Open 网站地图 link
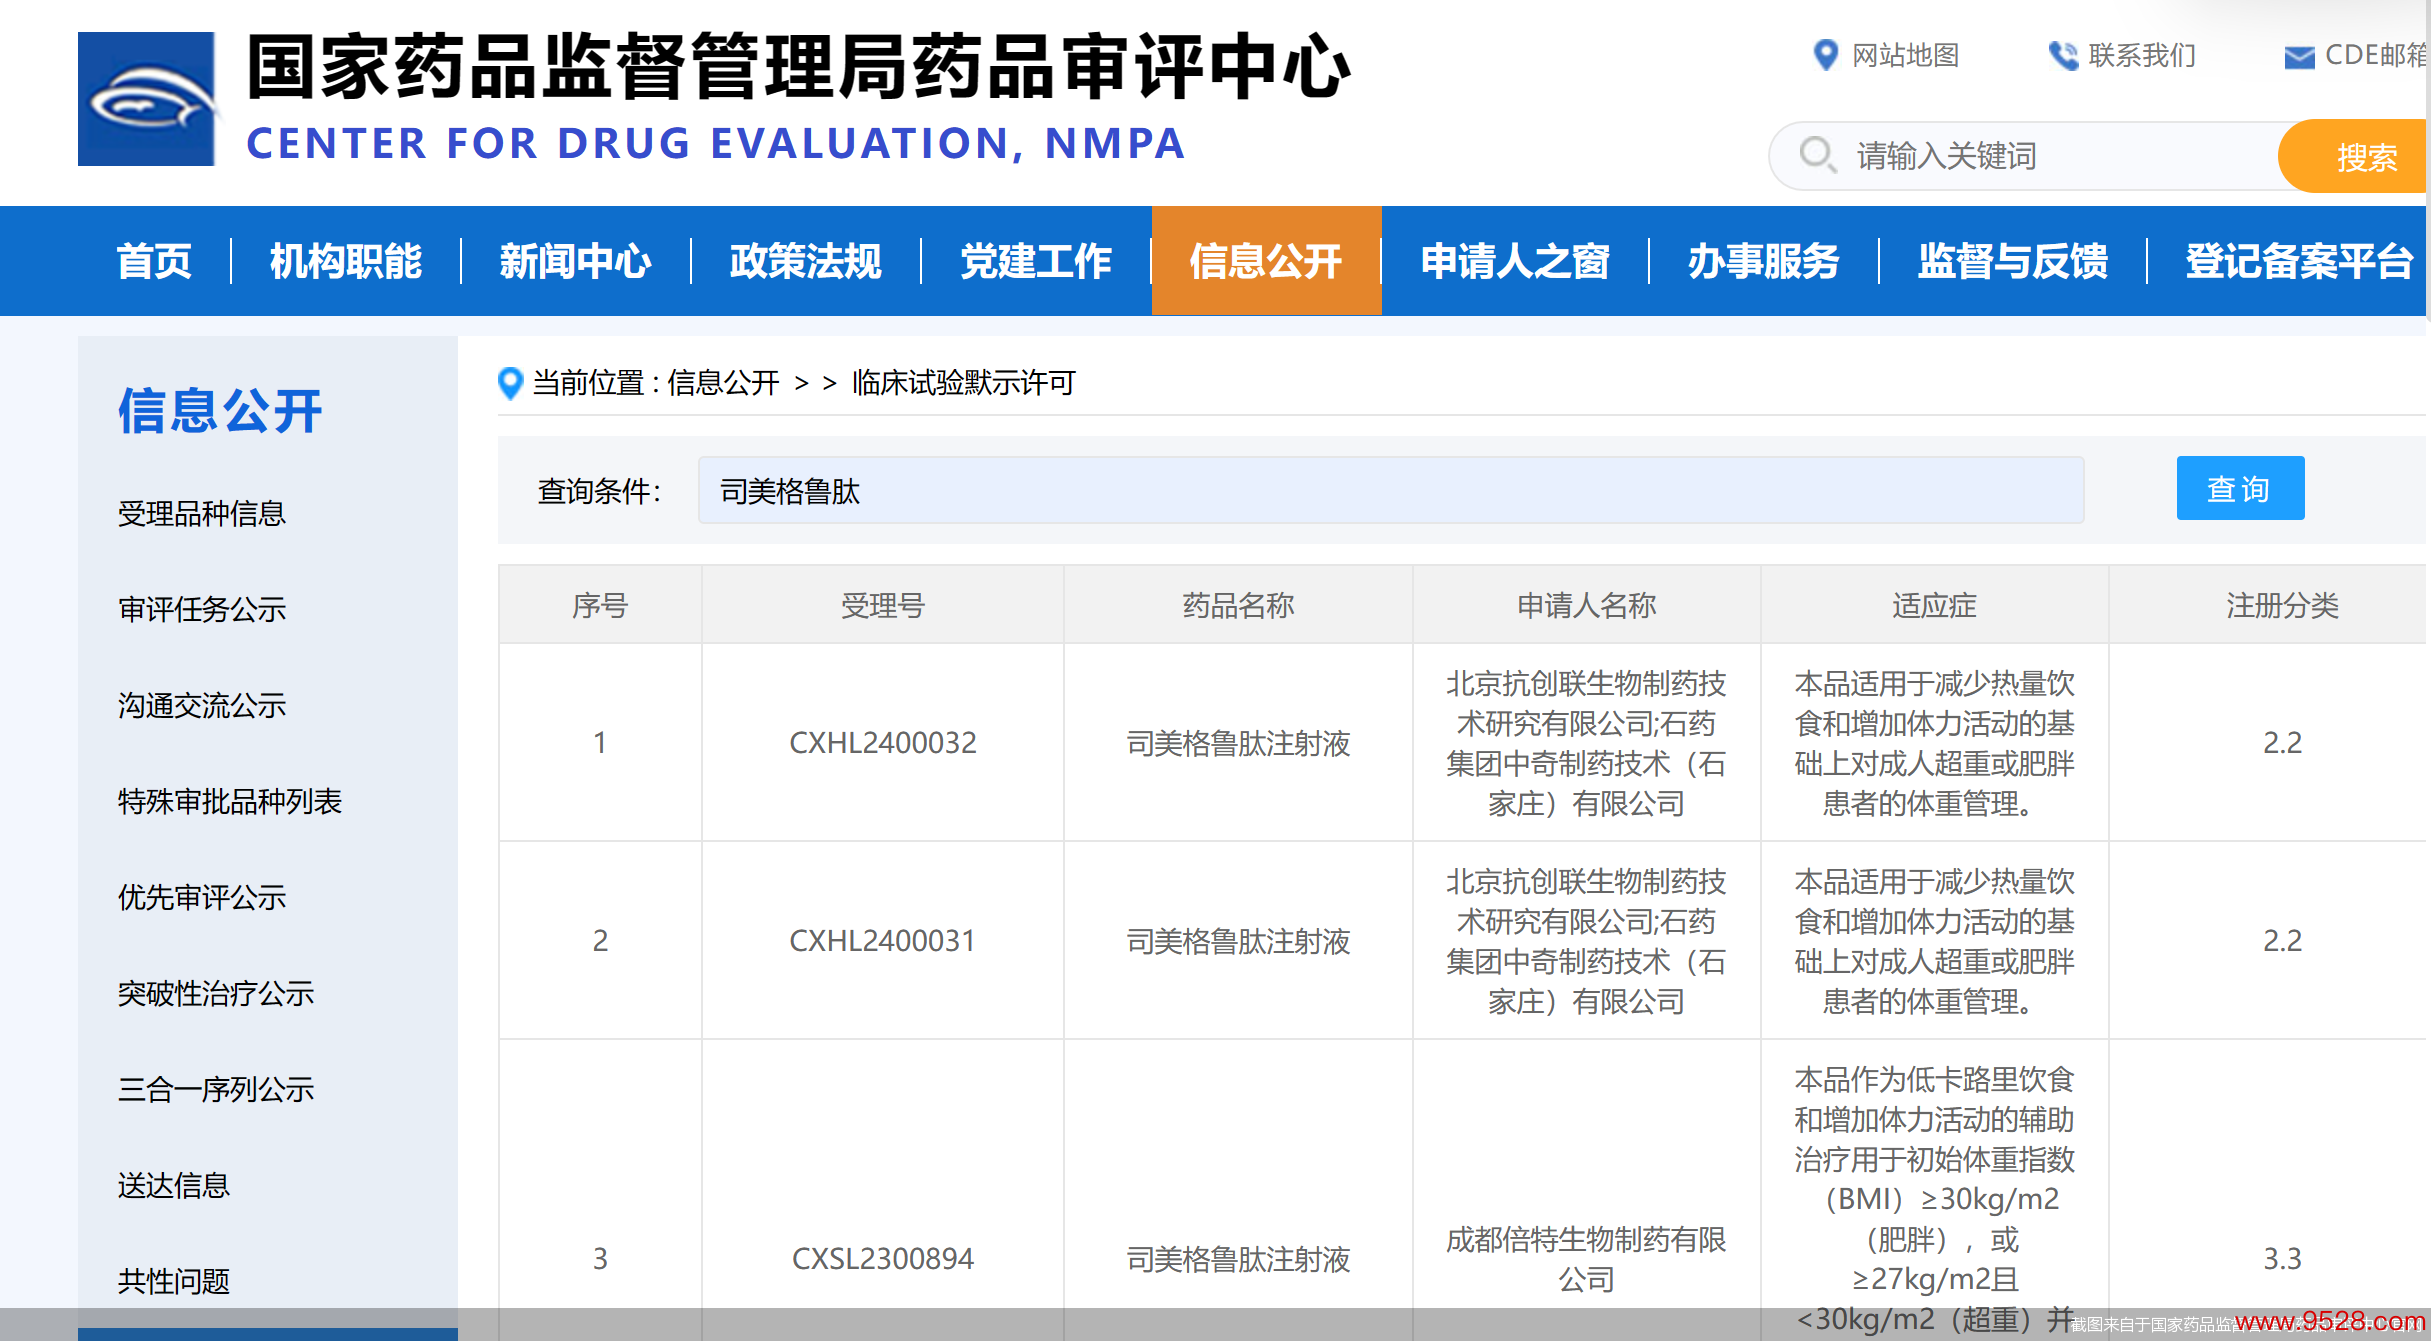 [1906, 55]
